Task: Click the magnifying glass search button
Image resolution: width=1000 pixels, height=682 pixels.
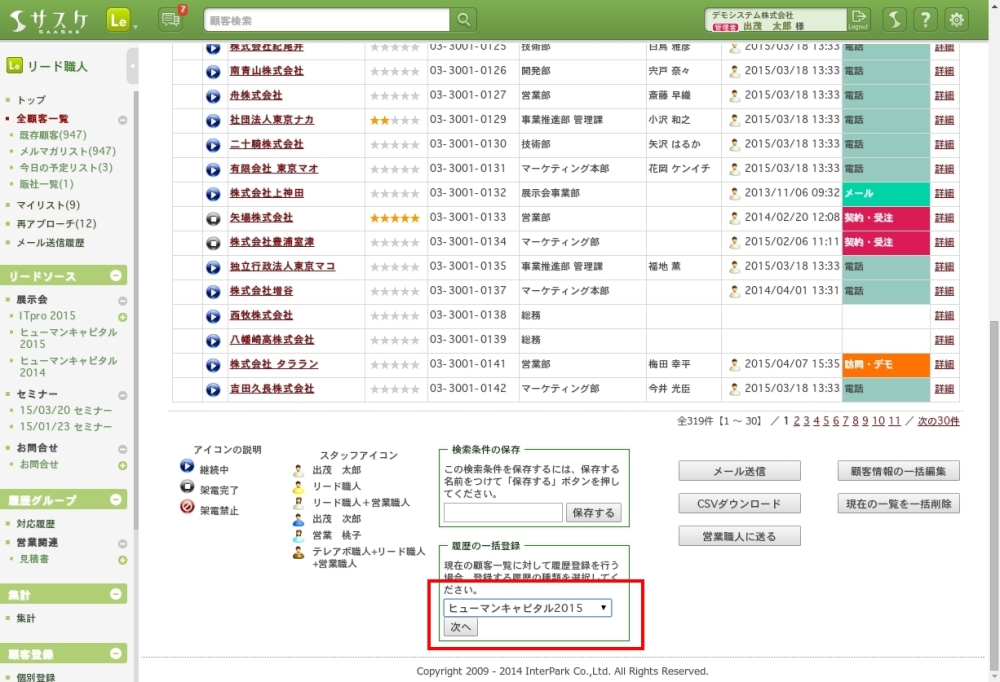Action: click(464, 20)
